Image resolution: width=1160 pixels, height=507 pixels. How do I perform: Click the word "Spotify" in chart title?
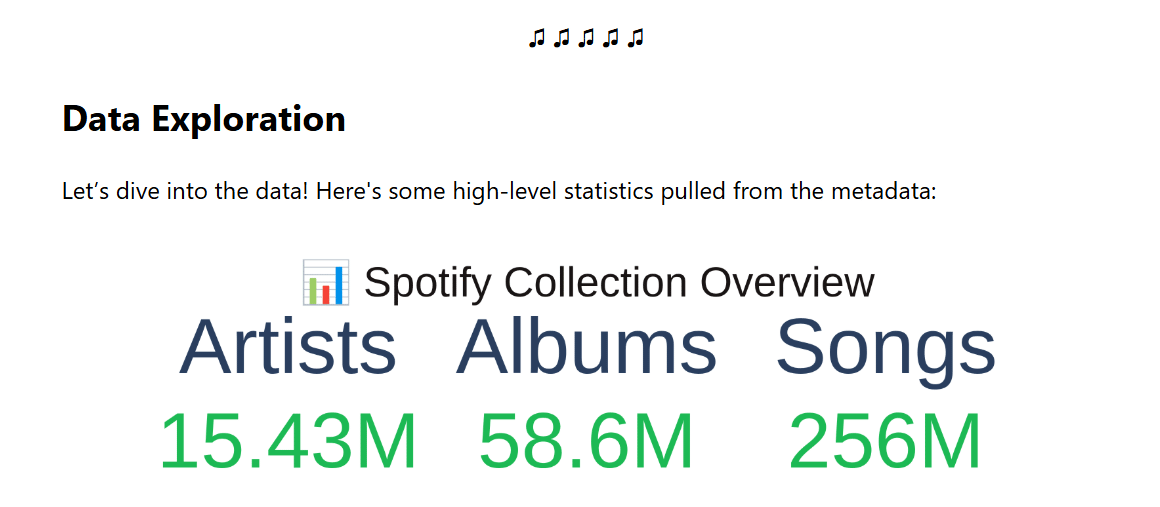[x=427, y=283]
